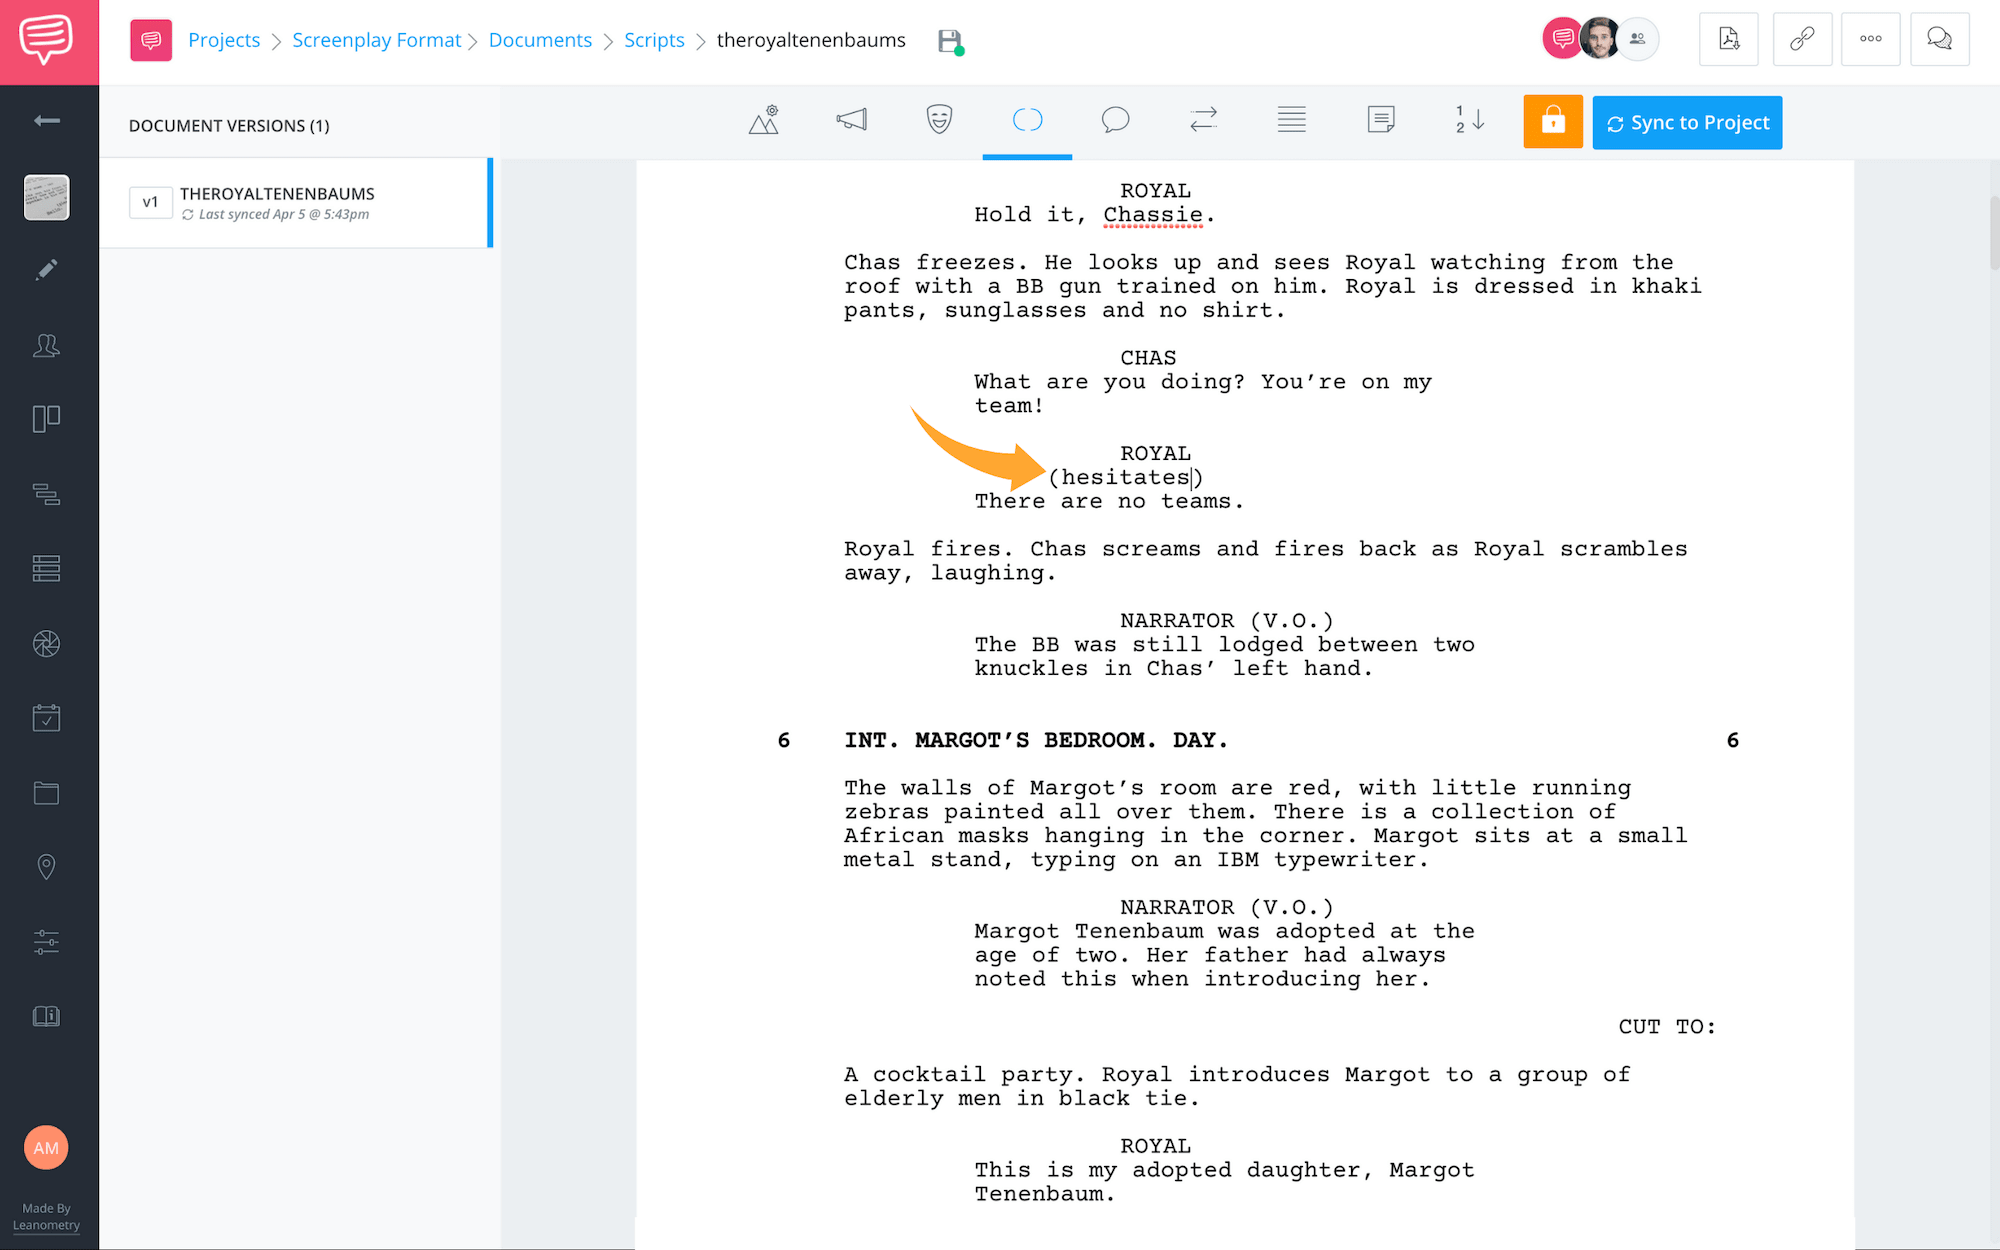
Task: Open the more options menu (three dots)
Action: [1870, 39]
